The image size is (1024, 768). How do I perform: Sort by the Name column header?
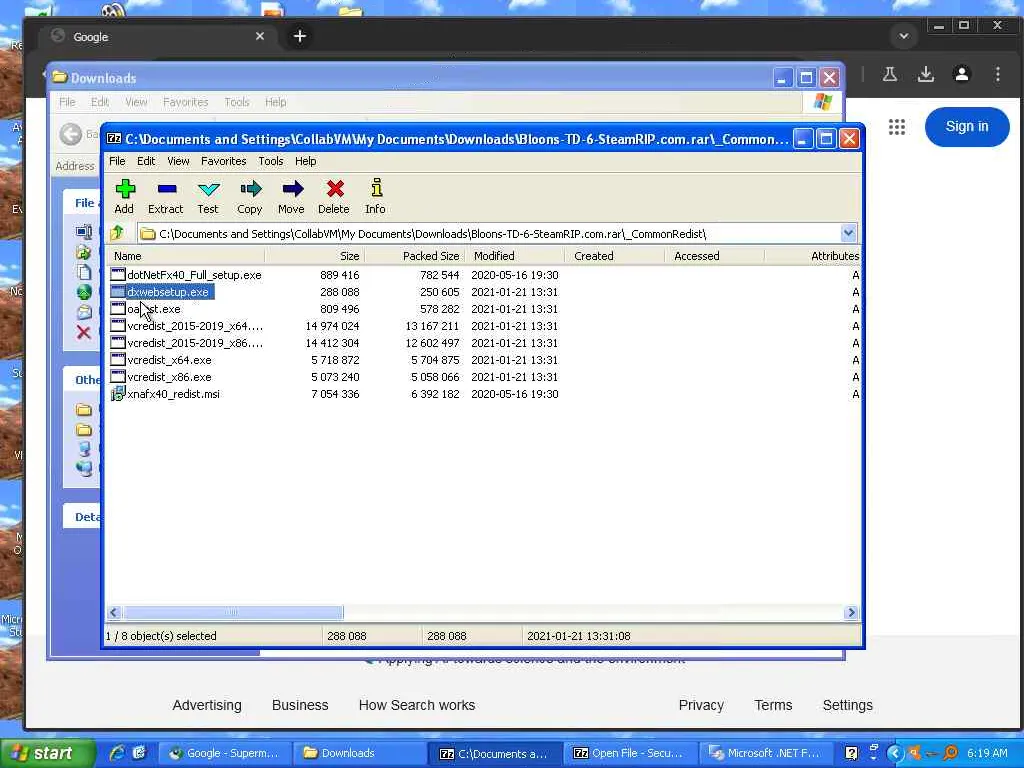point(185,256)
